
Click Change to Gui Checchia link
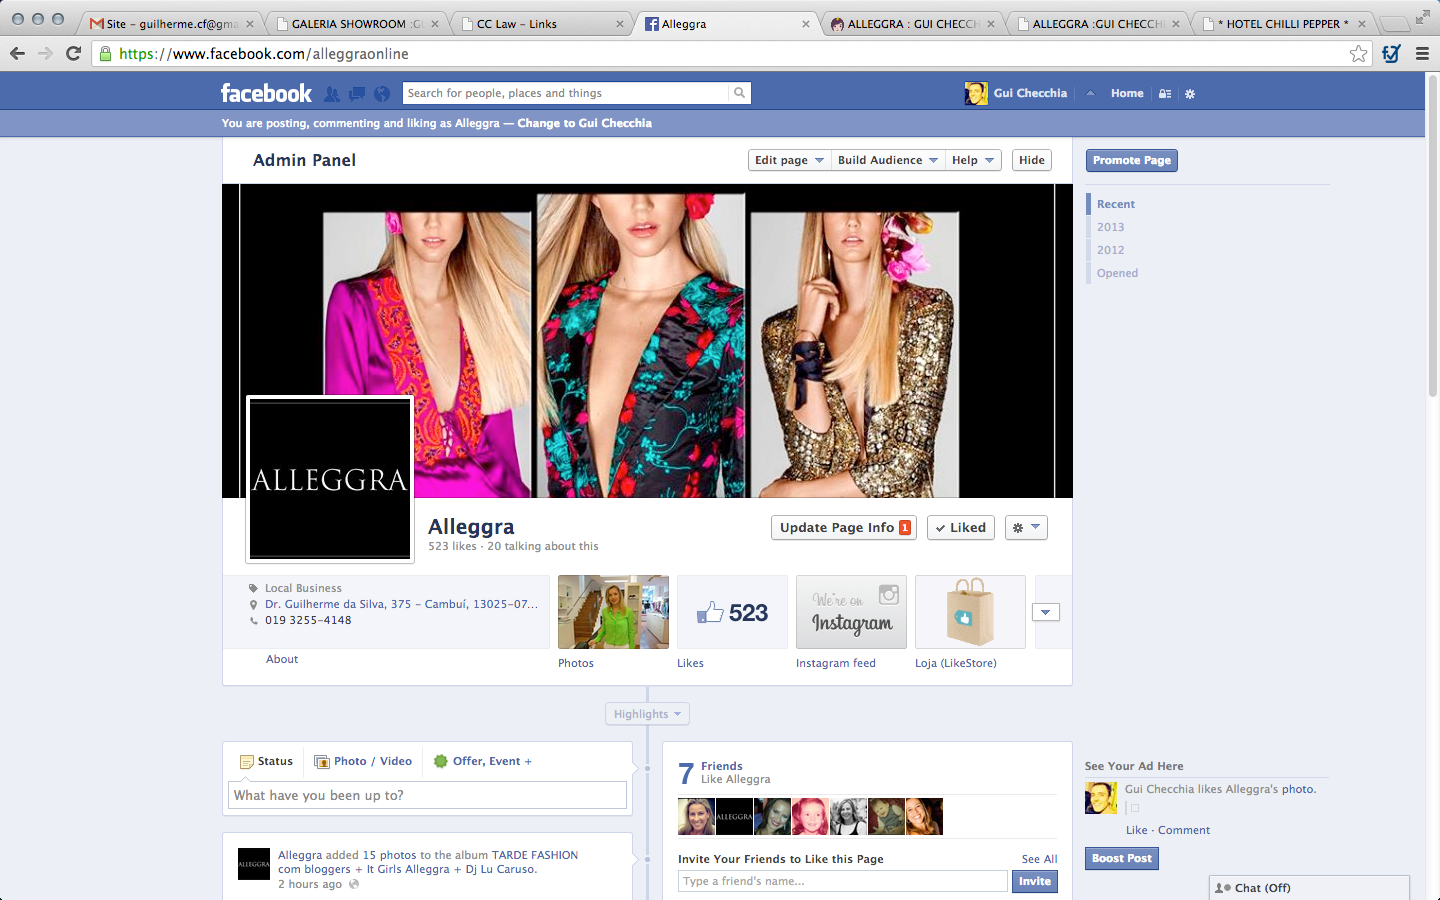tap(584, 123)
